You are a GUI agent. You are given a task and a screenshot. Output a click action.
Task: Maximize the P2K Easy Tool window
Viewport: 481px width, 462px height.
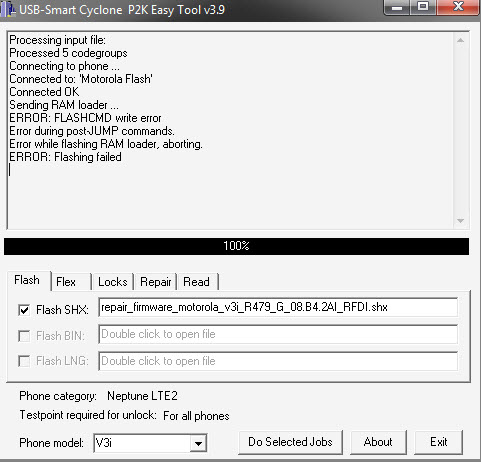[423, 7]
